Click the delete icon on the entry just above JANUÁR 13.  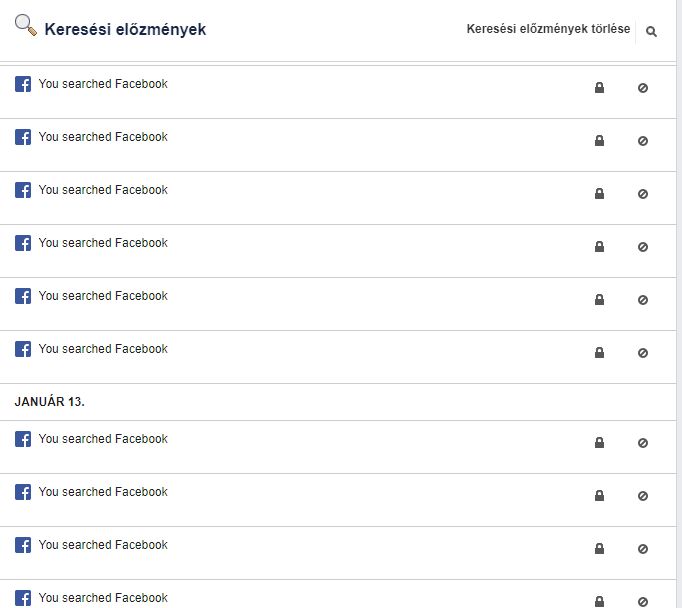(643, 353)
